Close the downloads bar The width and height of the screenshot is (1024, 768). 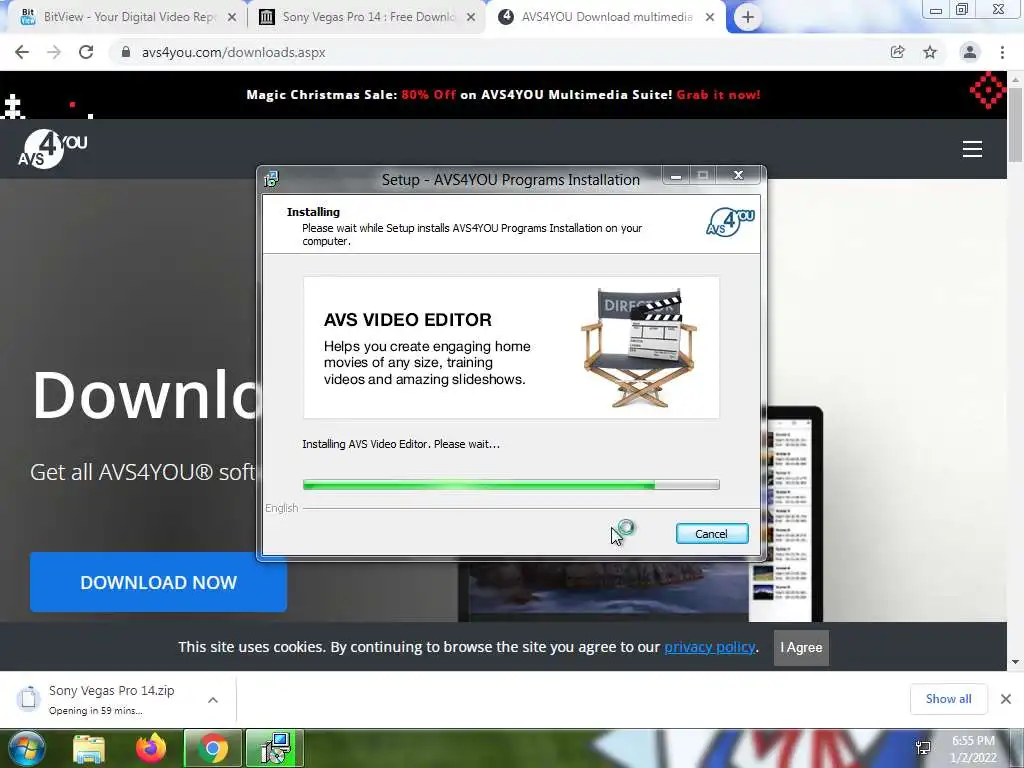click(x=1006, y=699)
